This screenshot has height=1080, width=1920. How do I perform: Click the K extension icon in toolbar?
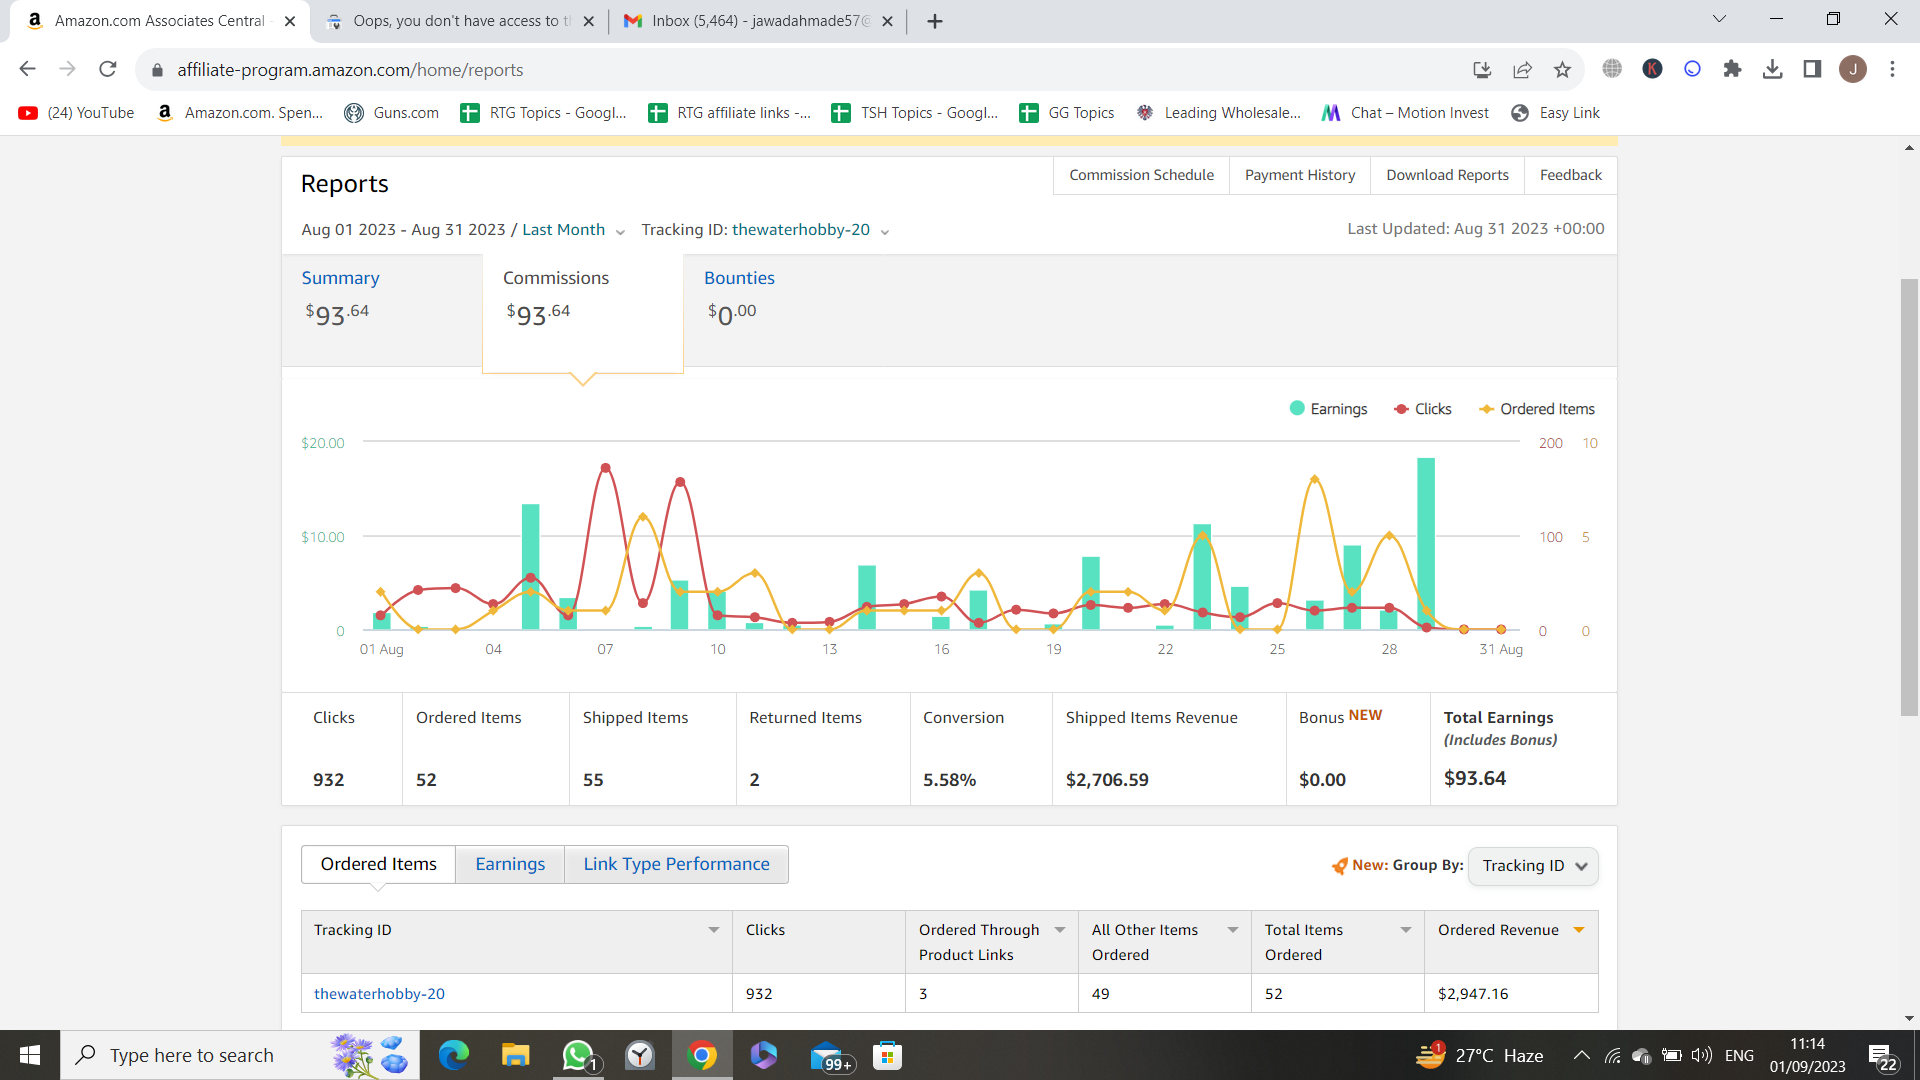pos(1652,69)
